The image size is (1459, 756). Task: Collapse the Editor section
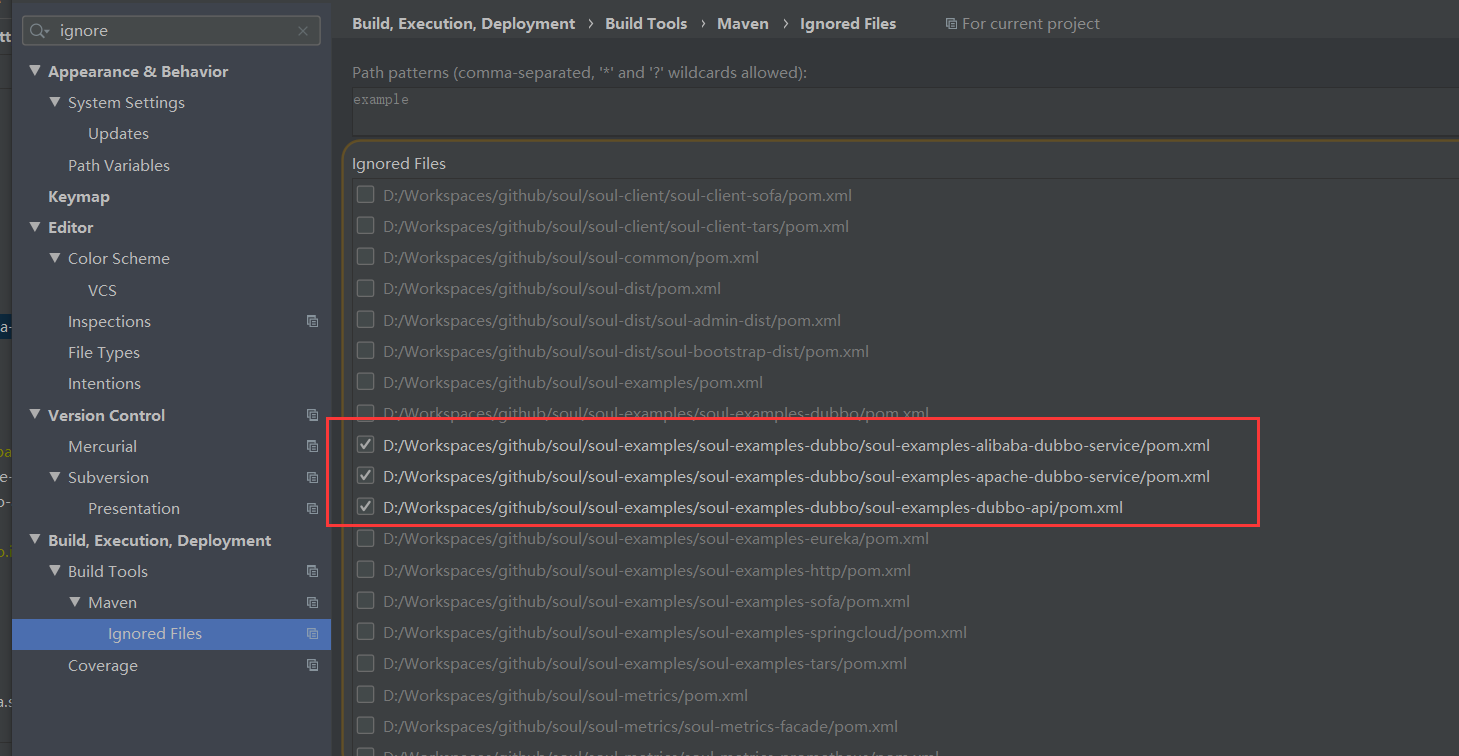pos(36,227)
